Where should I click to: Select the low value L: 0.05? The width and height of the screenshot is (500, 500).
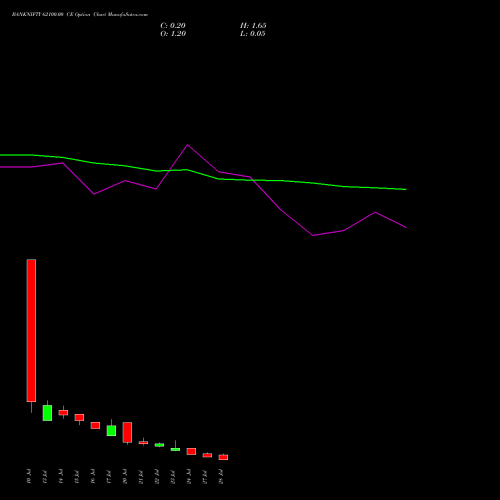(x=253, y=34)
